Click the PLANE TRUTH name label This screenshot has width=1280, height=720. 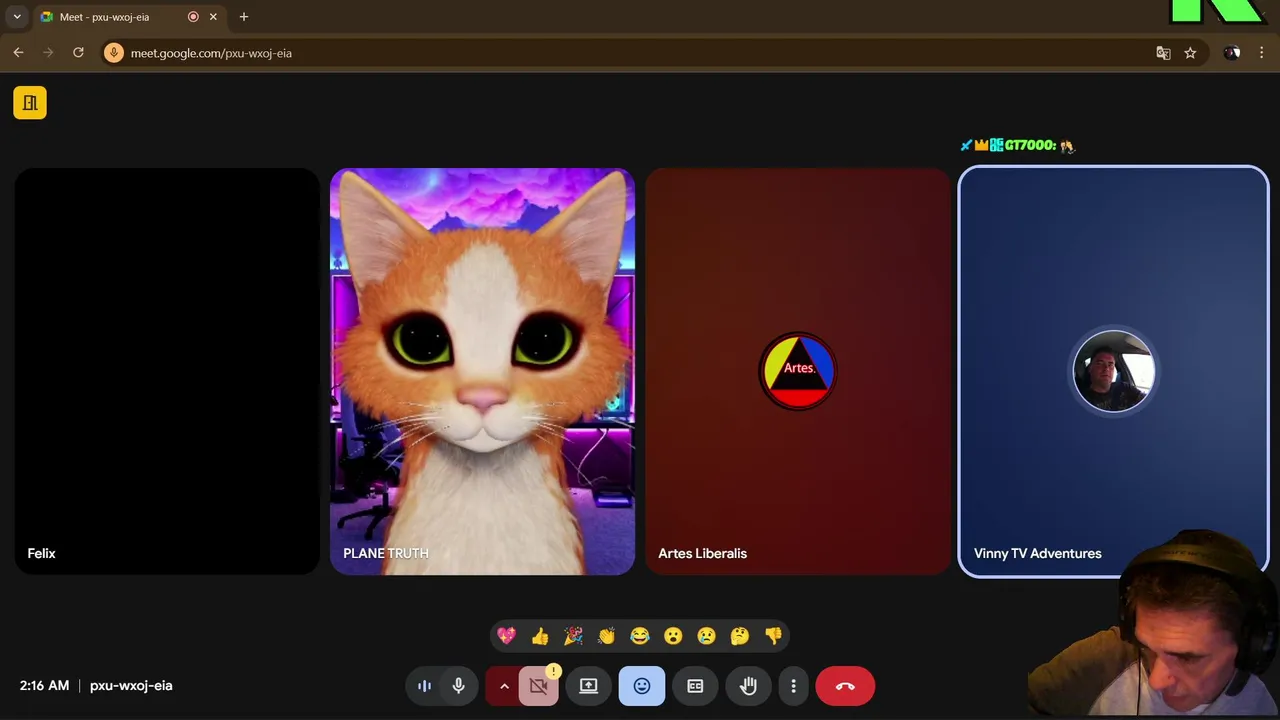click(x=386, y=553)
